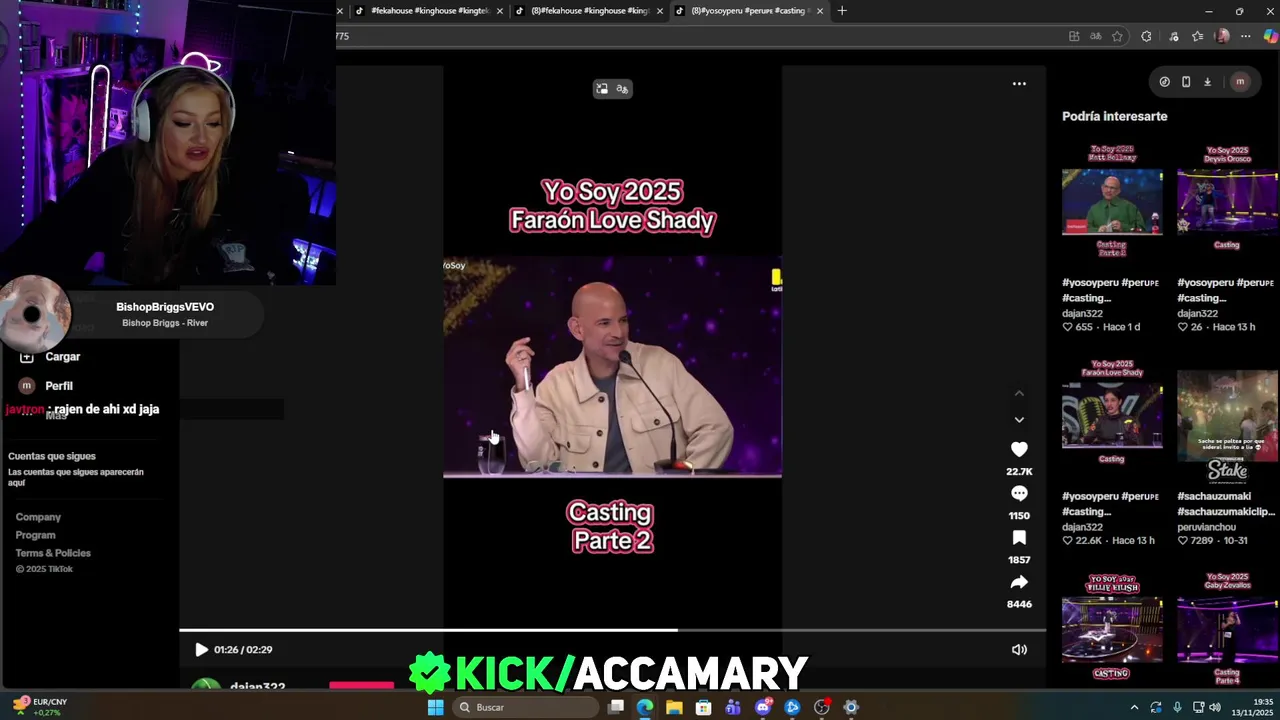
Task: Open the profile avatar 'm' menu
Action: click(1240, 82)
